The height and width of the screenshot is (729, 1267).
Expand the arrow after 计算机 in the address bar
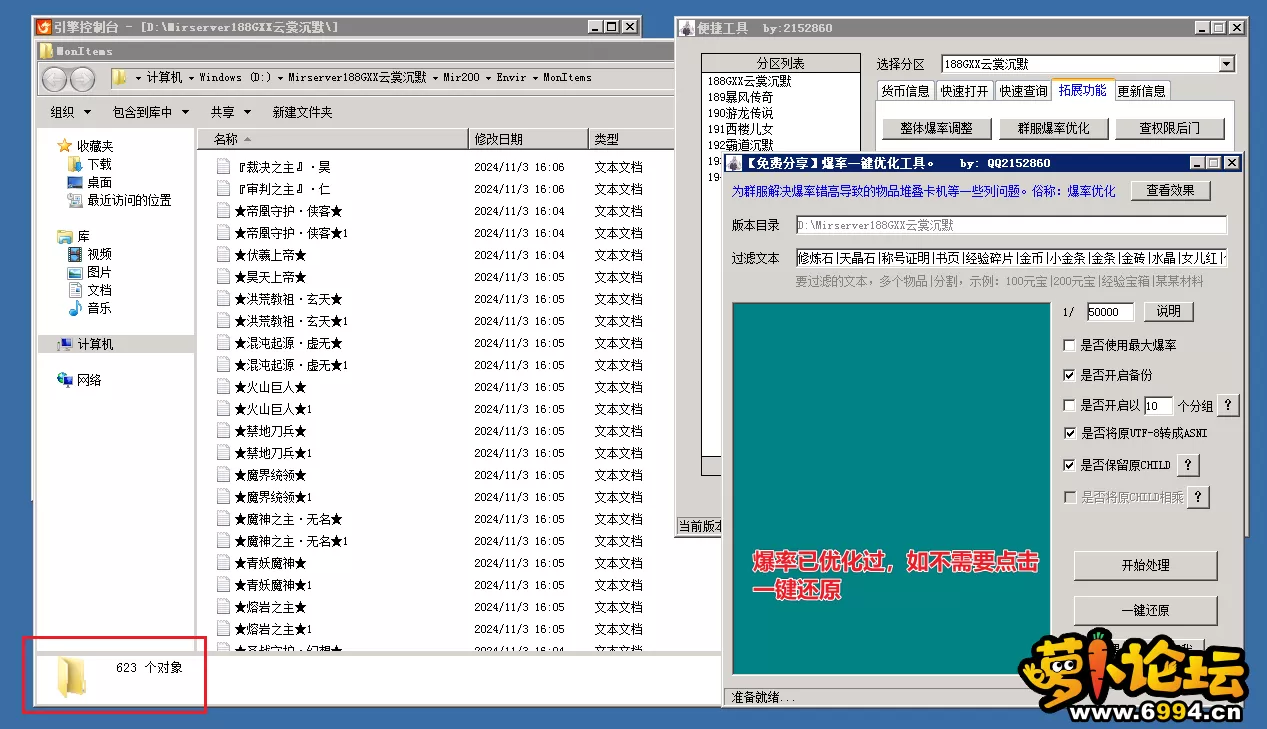point(191,77)
